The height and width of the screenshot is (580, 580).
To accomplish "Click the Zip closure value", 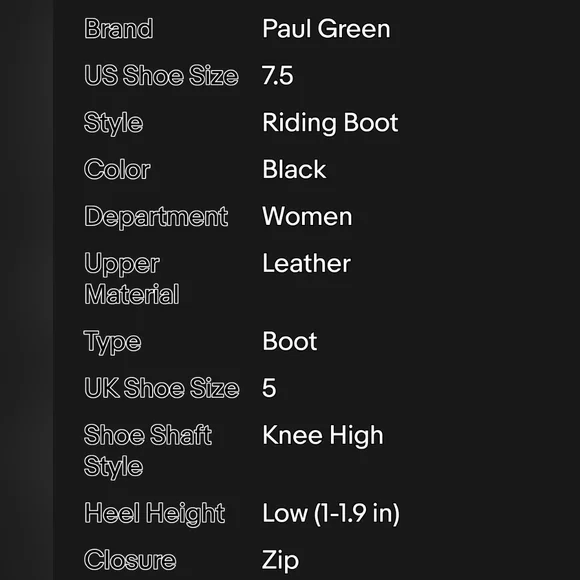I will coord(280,561).
